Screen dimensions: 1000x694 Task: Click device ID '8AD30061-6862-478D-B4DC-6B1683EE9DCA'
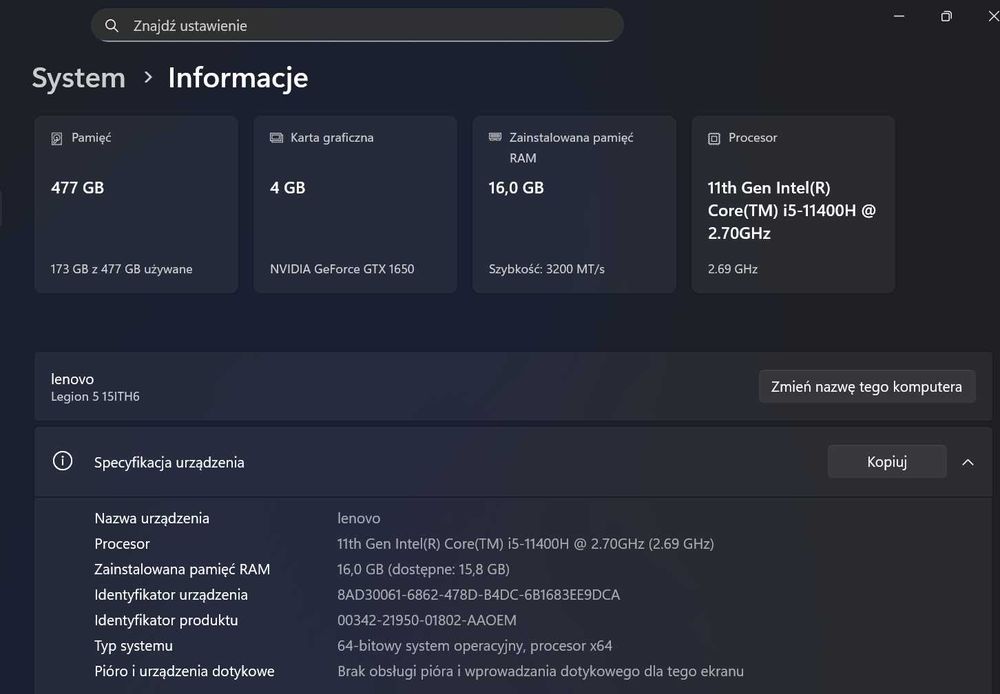coord(478,595)
